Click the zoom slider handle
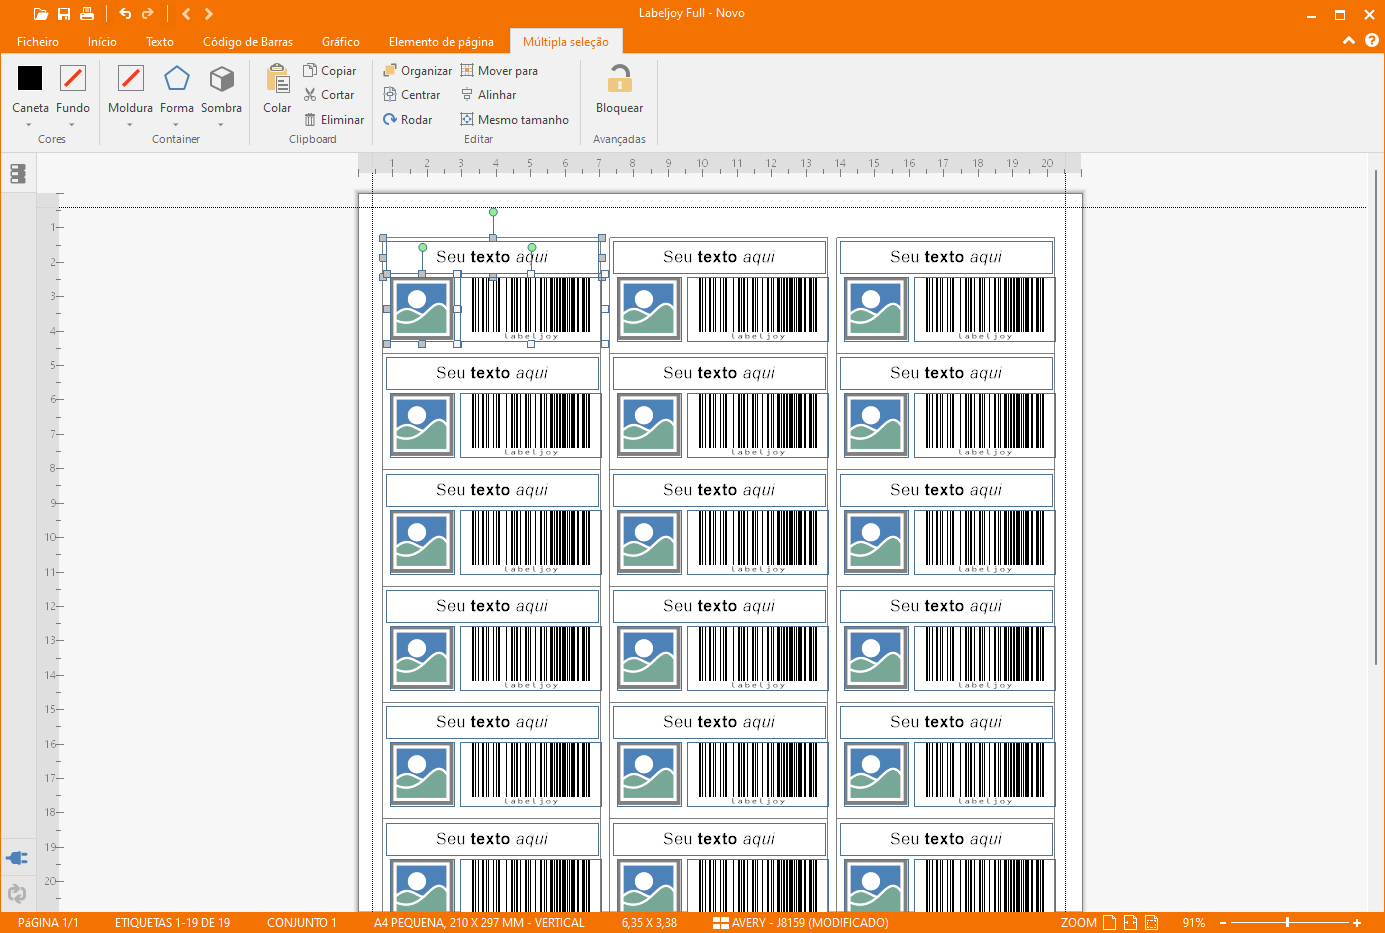This screenshot has width=1385, height=933. 1287,923
